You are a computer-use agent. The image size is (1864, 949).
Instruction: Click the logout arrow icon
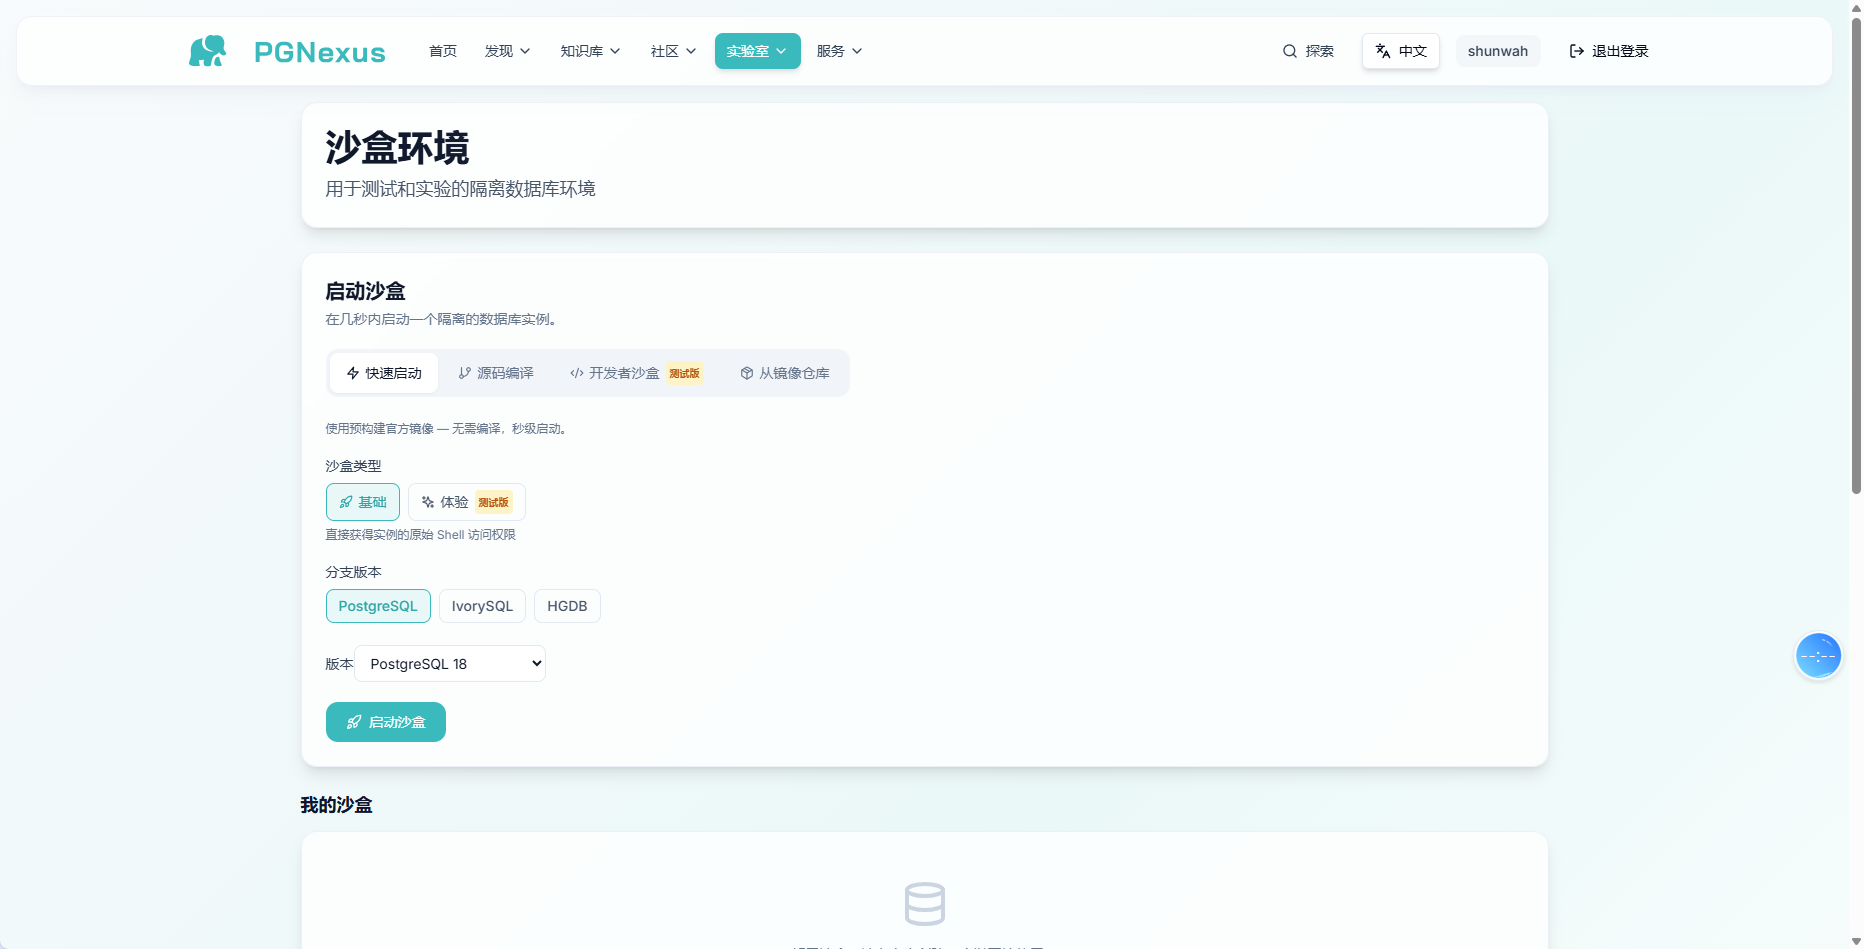[x=1577, y=51]
